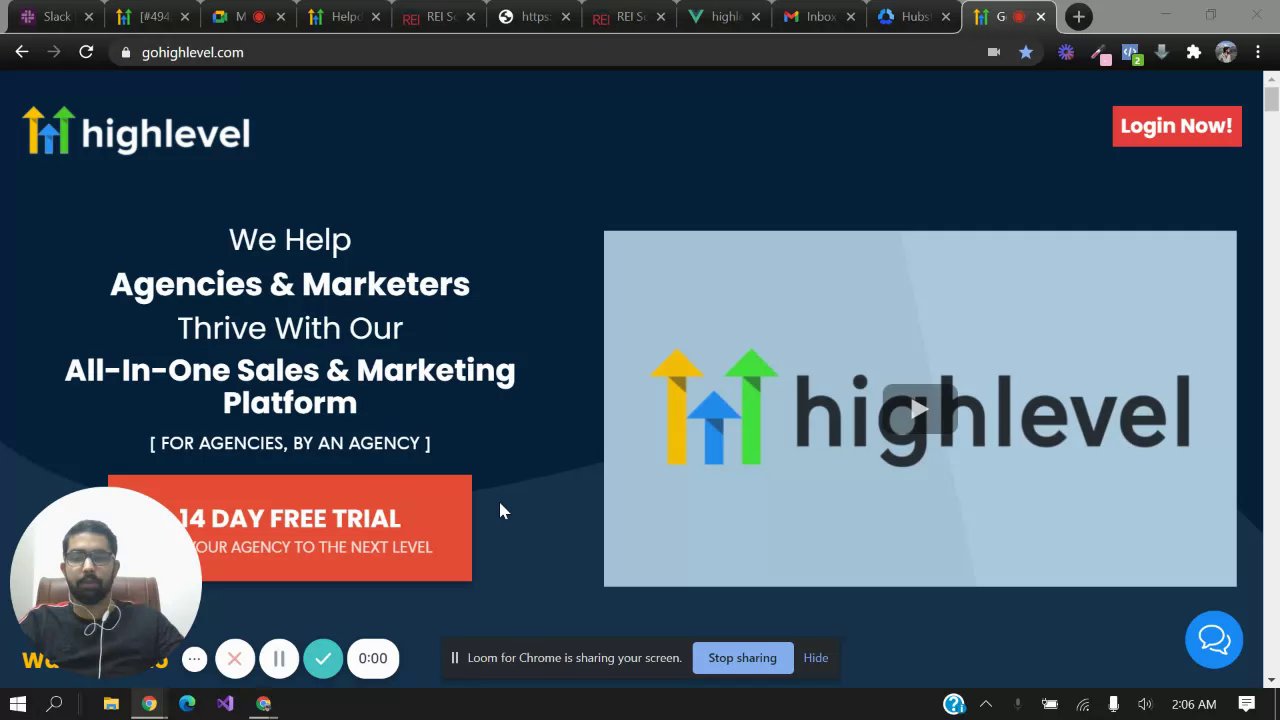Click the camera indicator in address bar
The width and height of the screenshot is (1280, 720).
coord(994,52)
